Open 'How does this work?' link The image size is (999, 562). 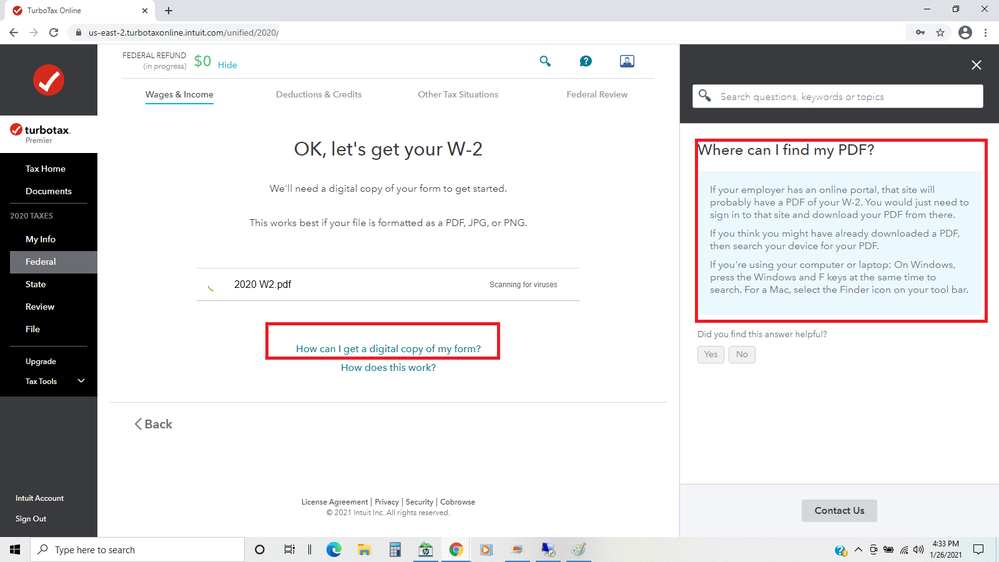point(388,368)
